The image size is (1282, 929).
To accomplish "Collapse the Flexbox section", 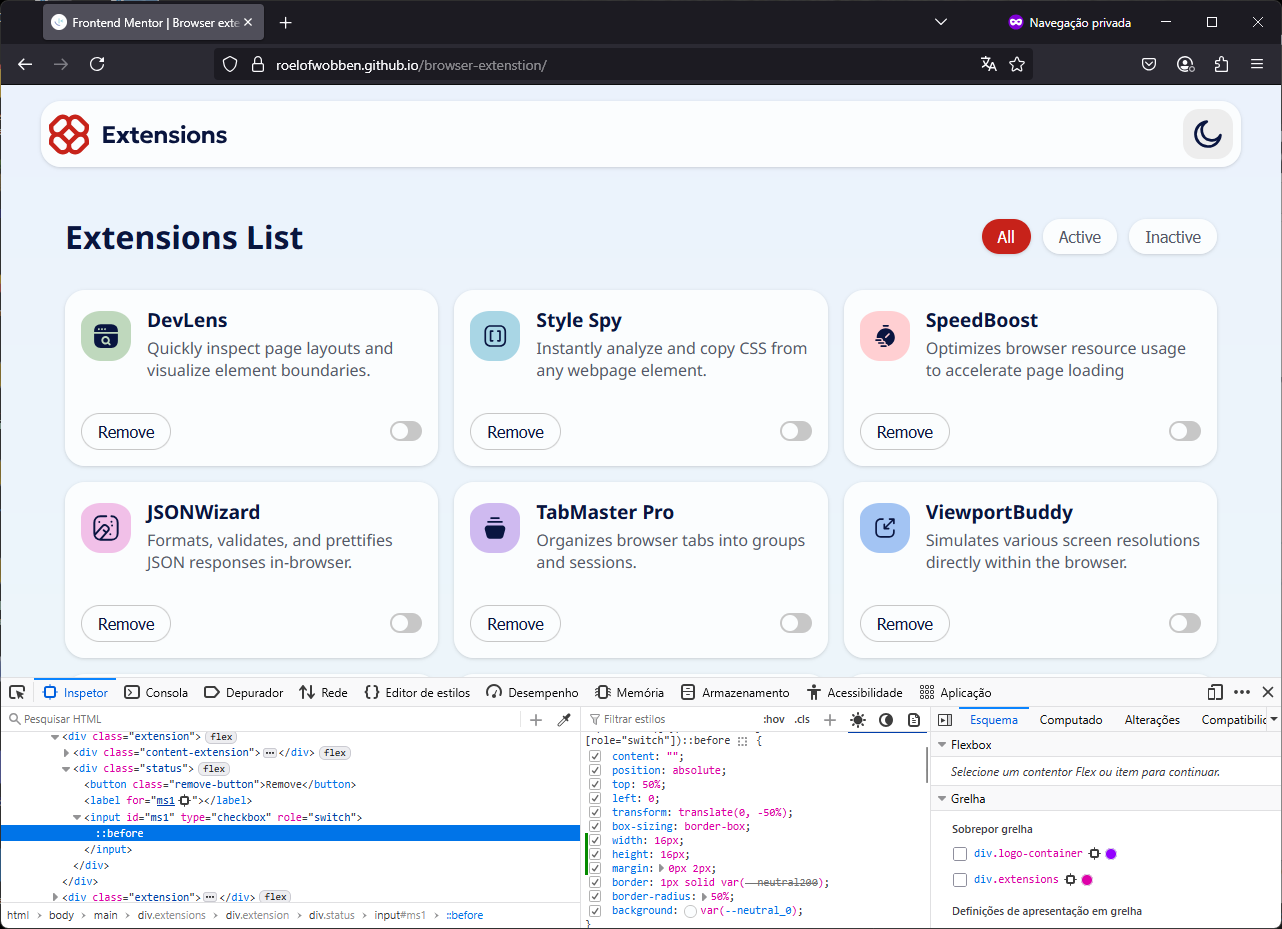I will [941, 745].
